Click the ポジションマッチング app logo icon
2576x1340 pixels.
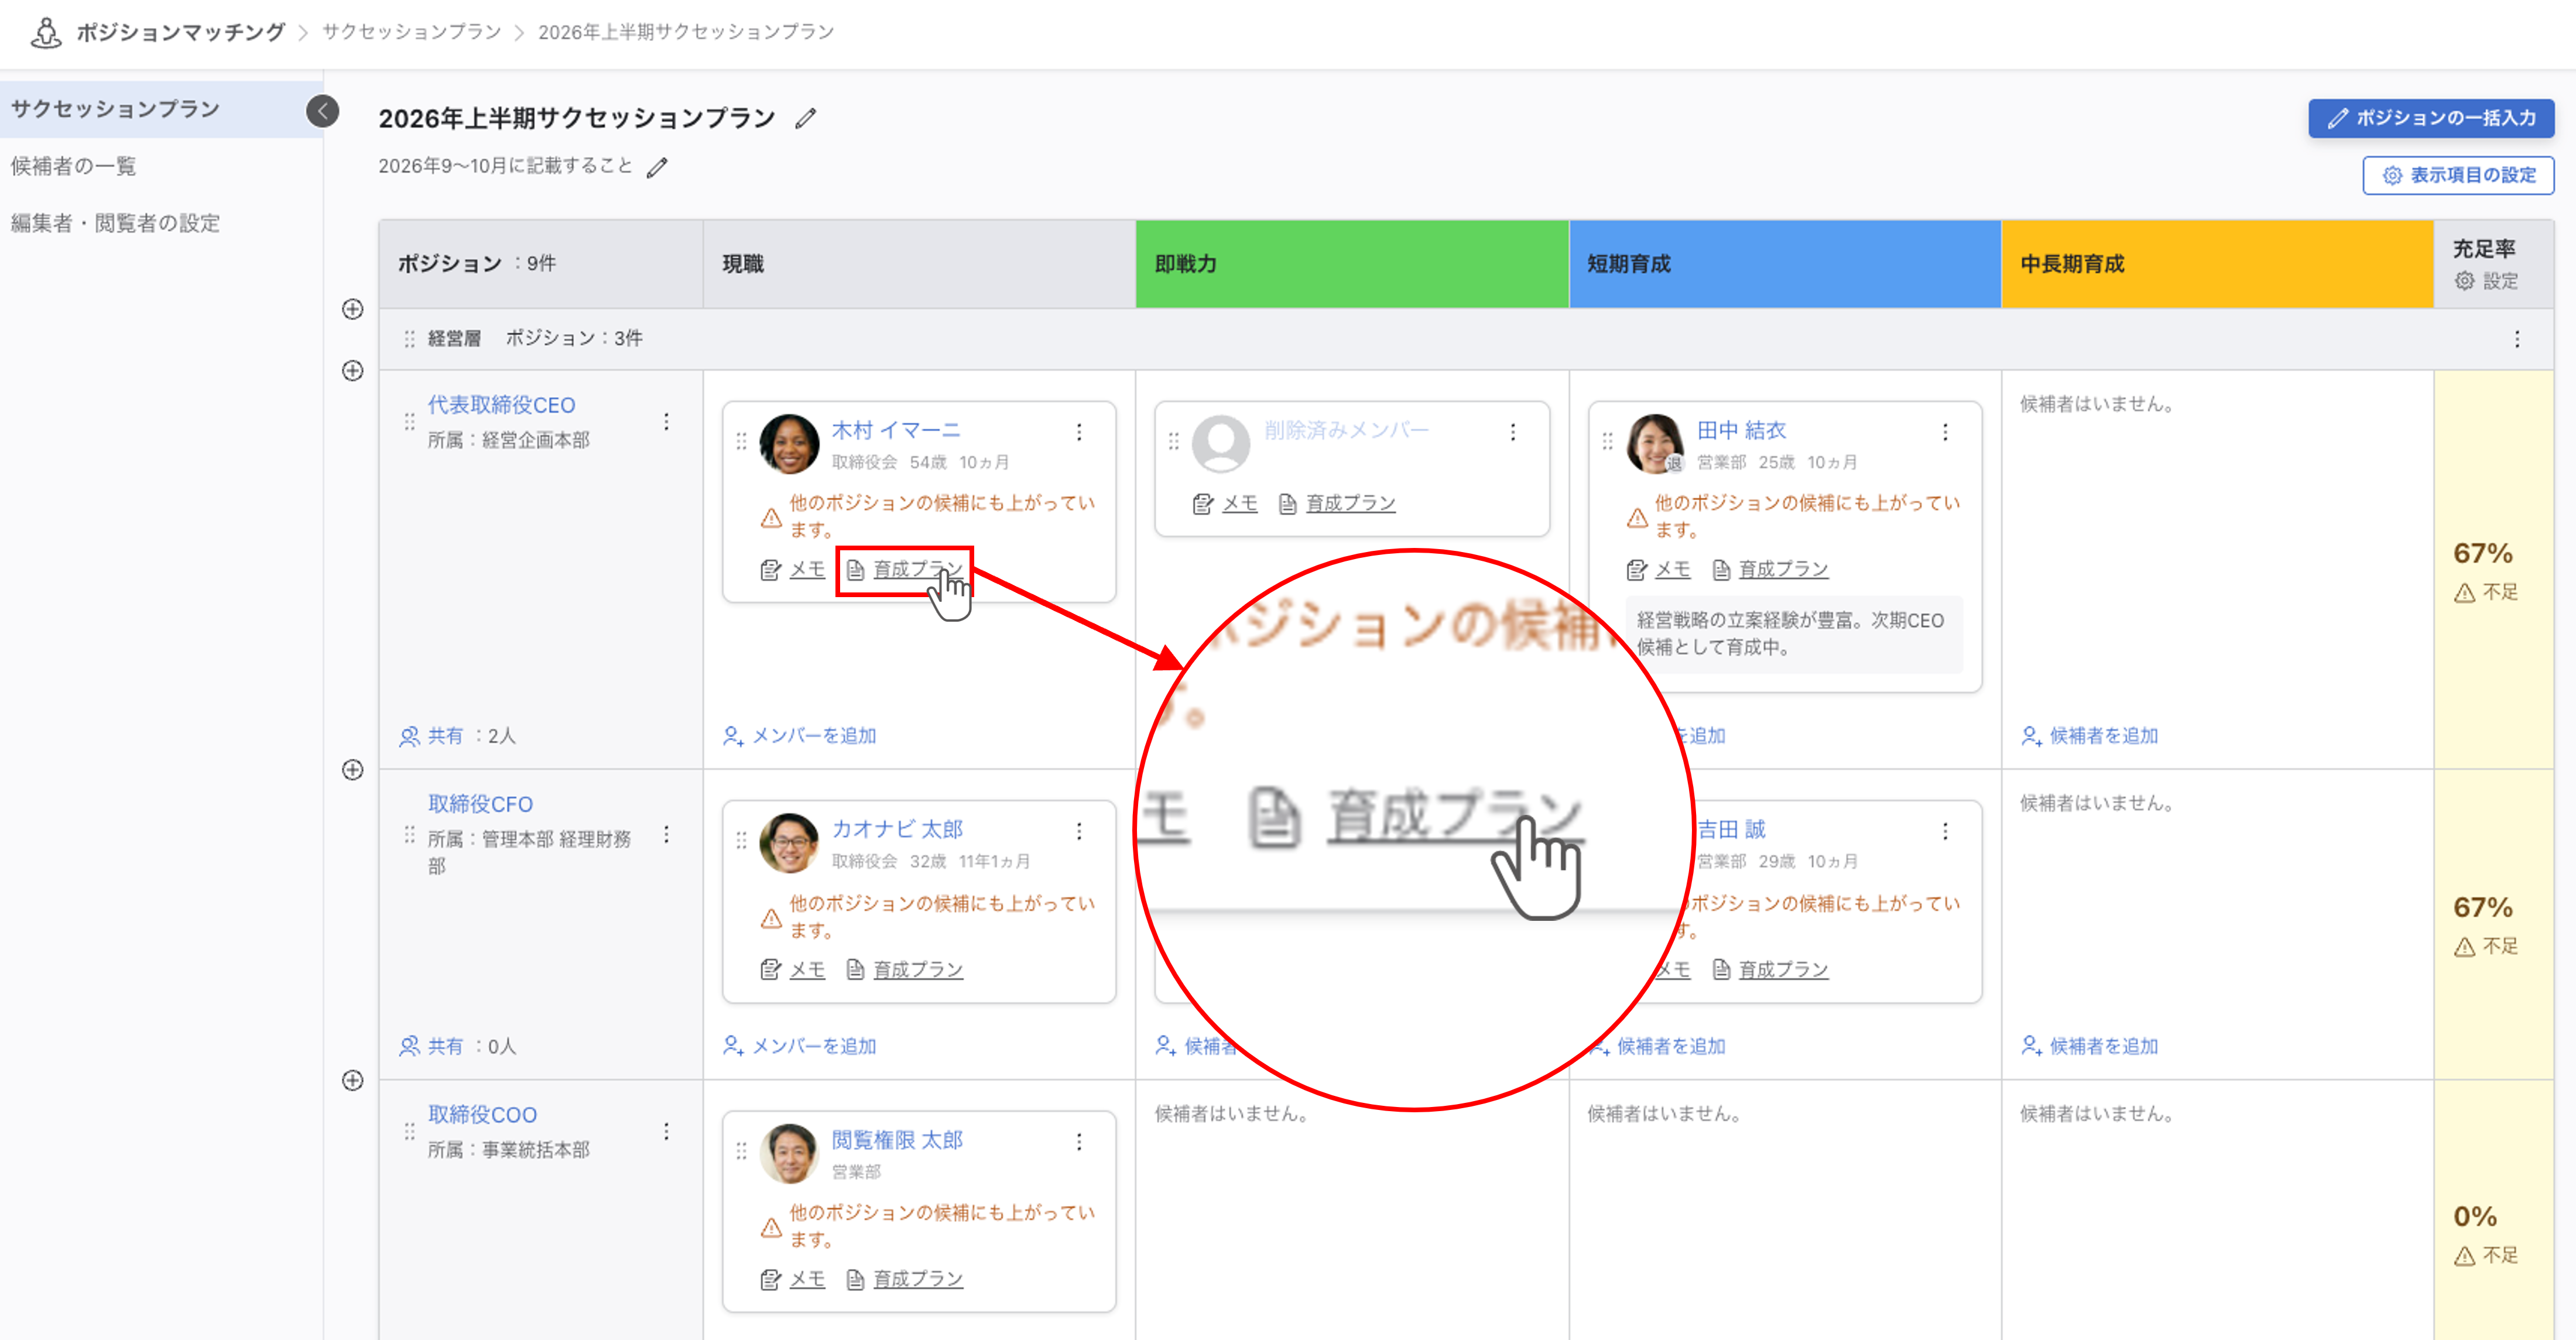tap(45, 32)
